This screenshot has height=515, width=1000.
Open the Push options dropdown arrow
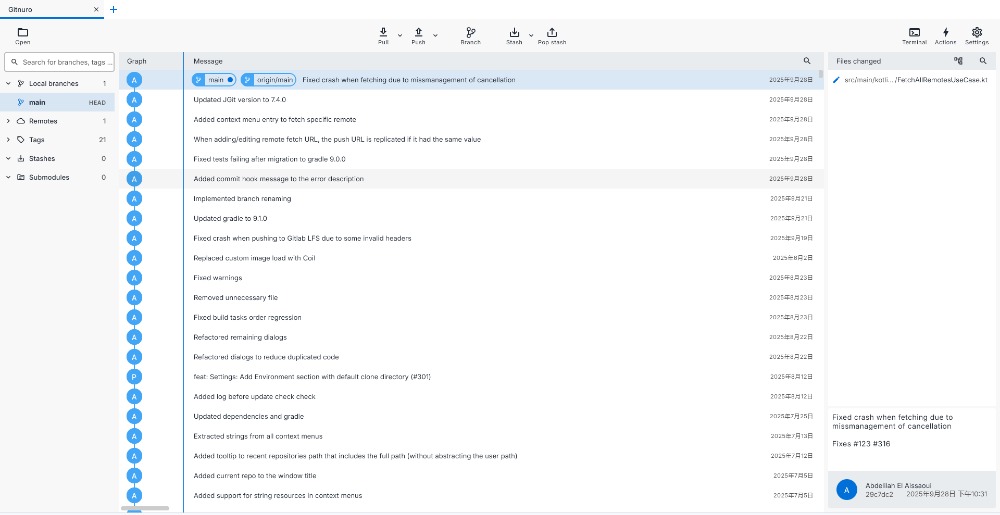tap(436, 36)
